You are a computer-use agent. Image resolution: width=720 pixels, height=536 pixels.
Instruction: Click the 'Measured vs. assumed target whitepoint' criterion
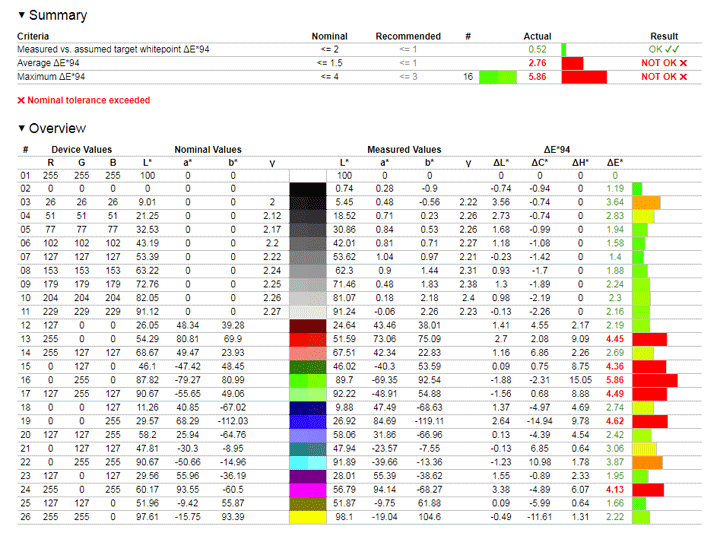click(113, 49)
